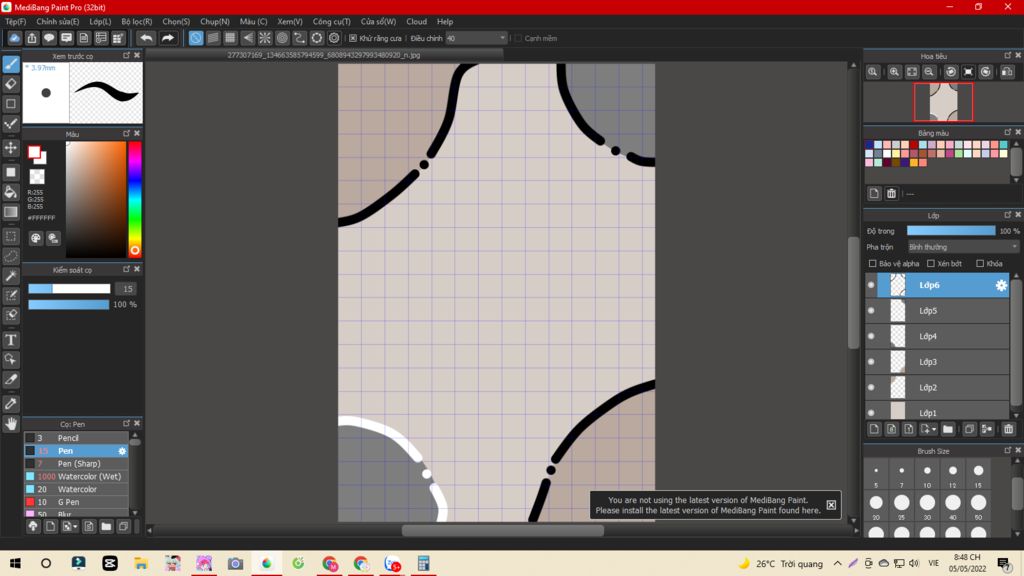Select the G Pen brush

point(76,502)
